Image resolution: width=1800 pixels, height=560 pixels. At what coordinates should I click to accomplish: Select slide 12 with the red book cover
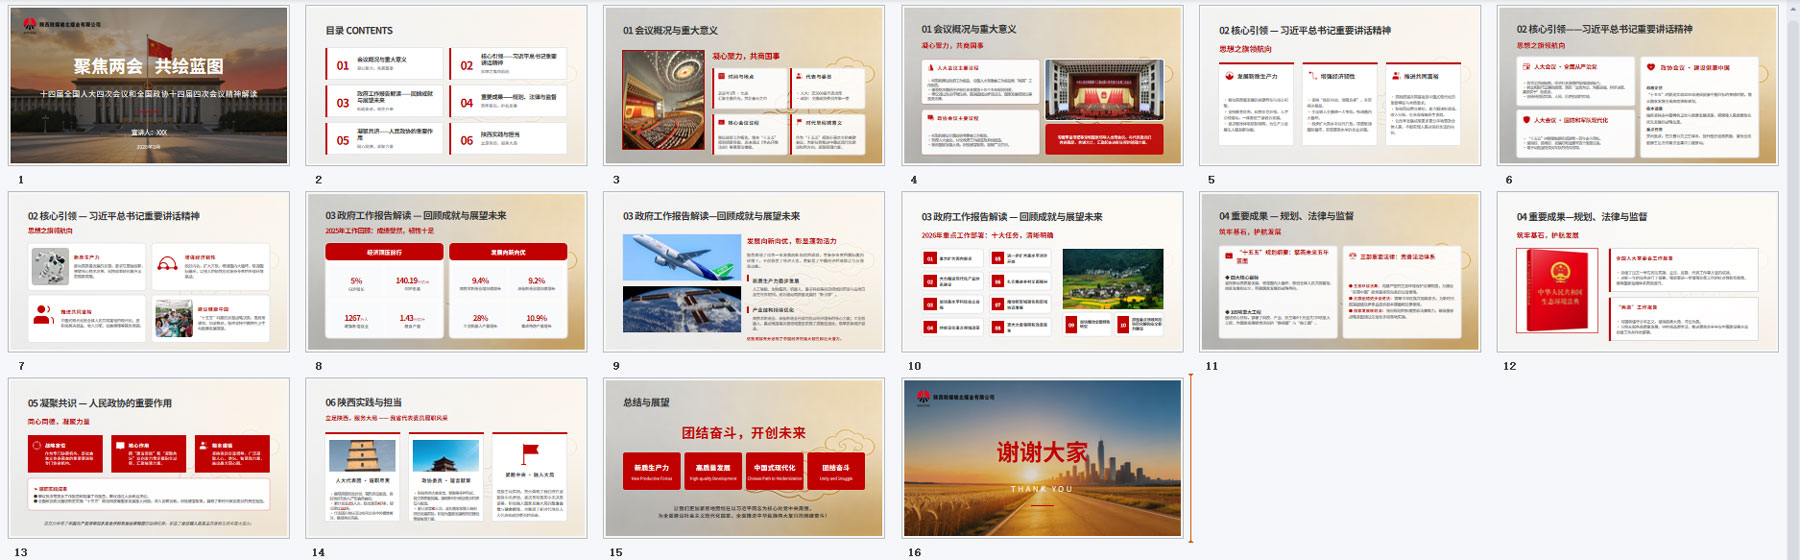1638,272
